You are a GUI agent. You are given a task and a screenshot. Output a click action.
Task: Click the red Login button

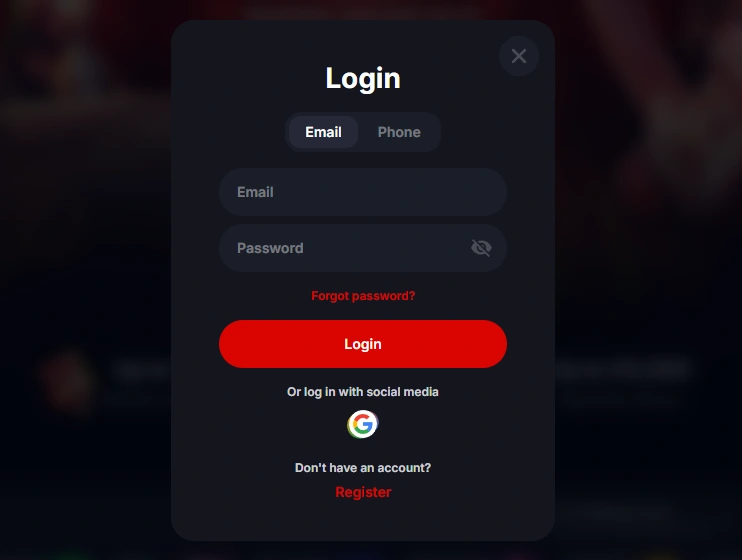pos(363,344)
